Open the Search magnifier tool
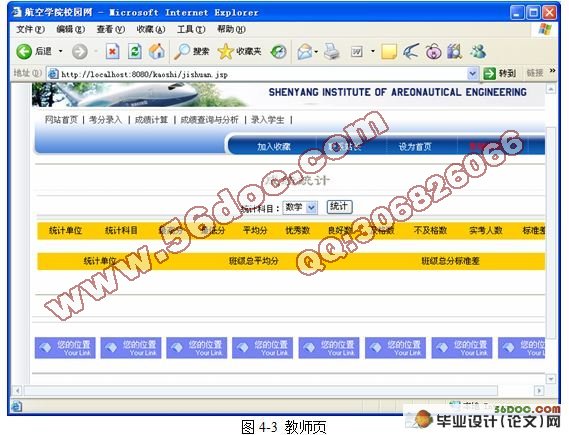The image size is (569, 435). [x=182, y=52]
